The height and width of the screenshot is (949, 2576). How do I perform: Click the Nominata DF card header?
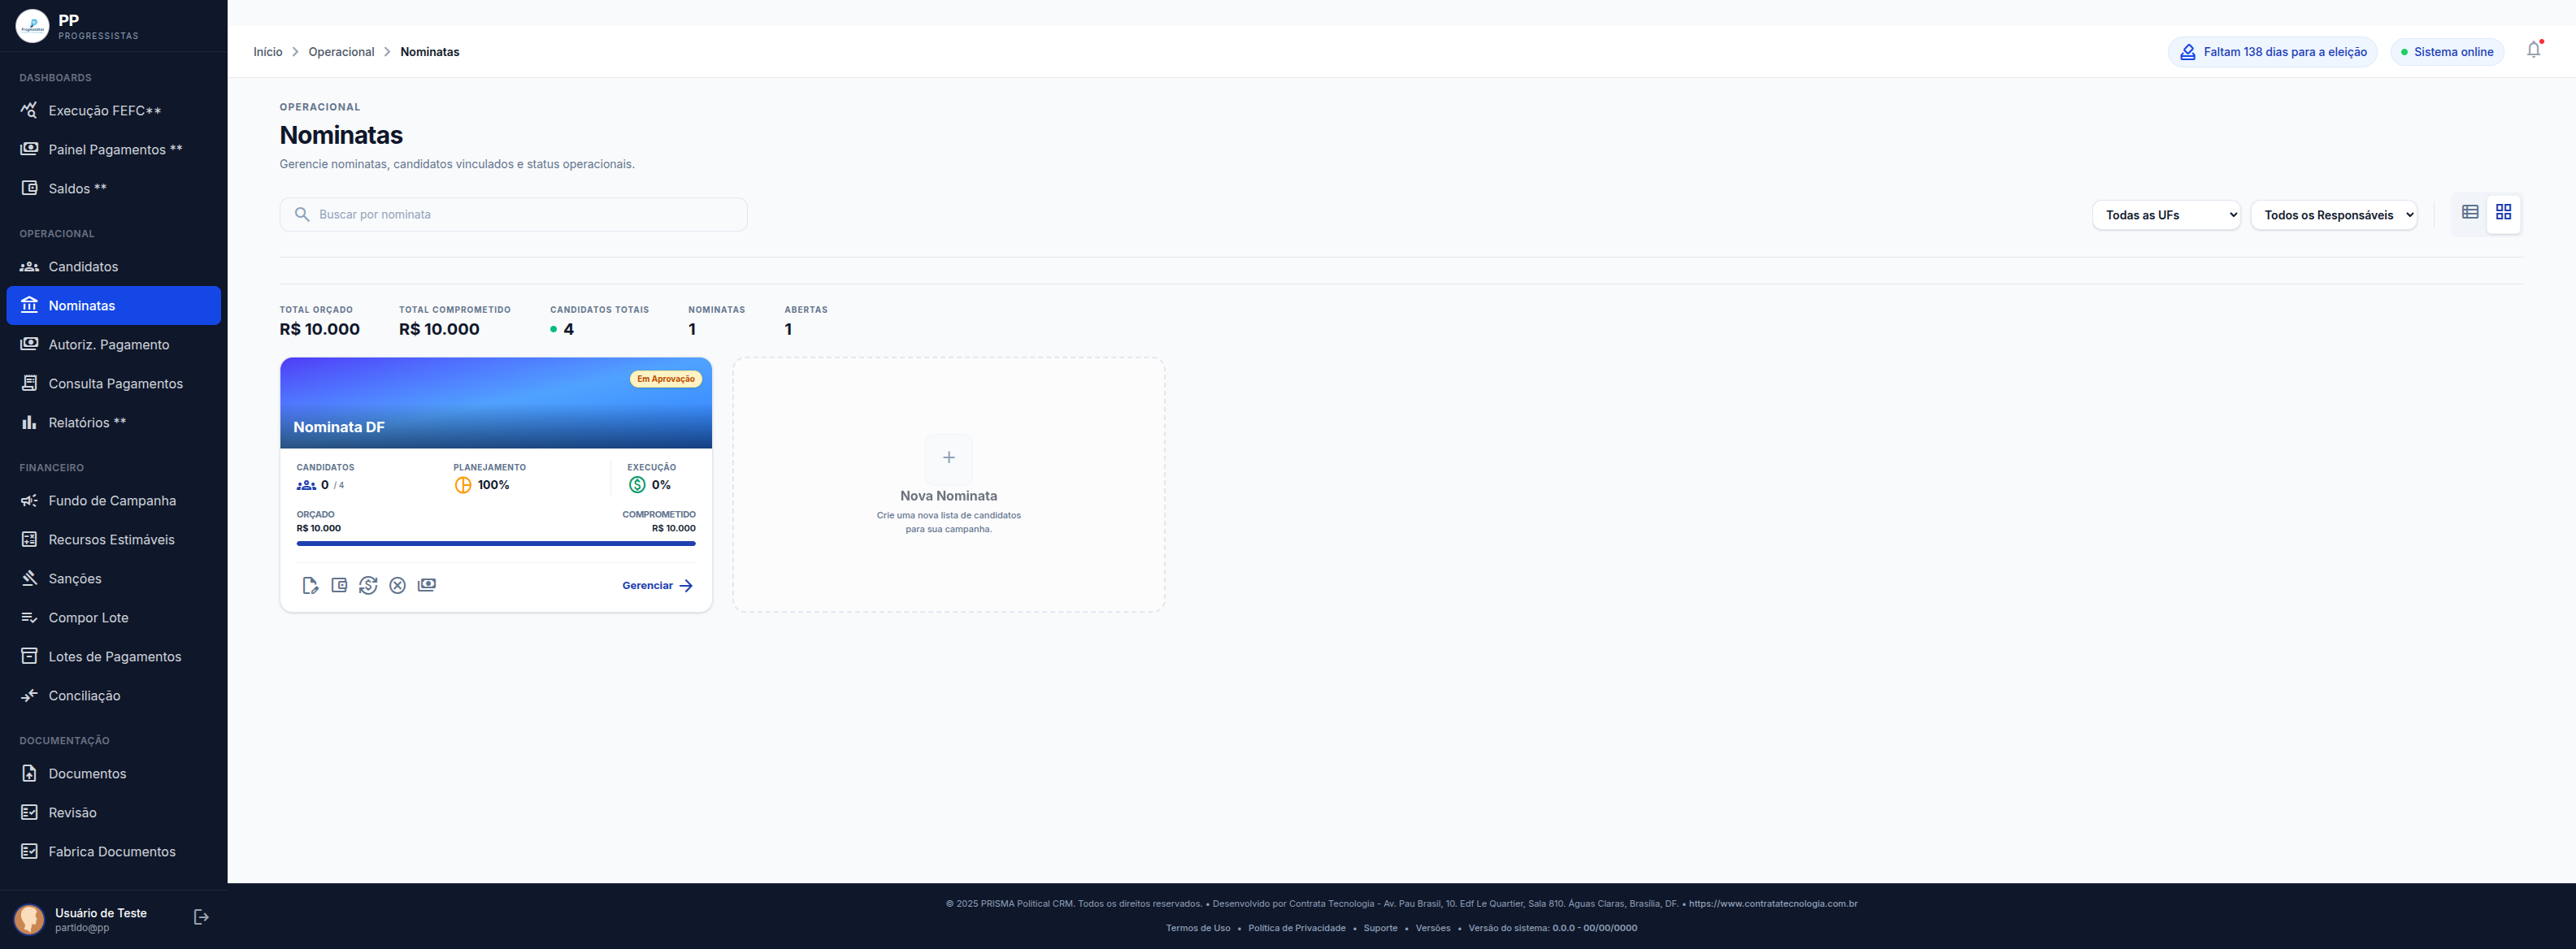pyautogui.click(x=496, y=403)
